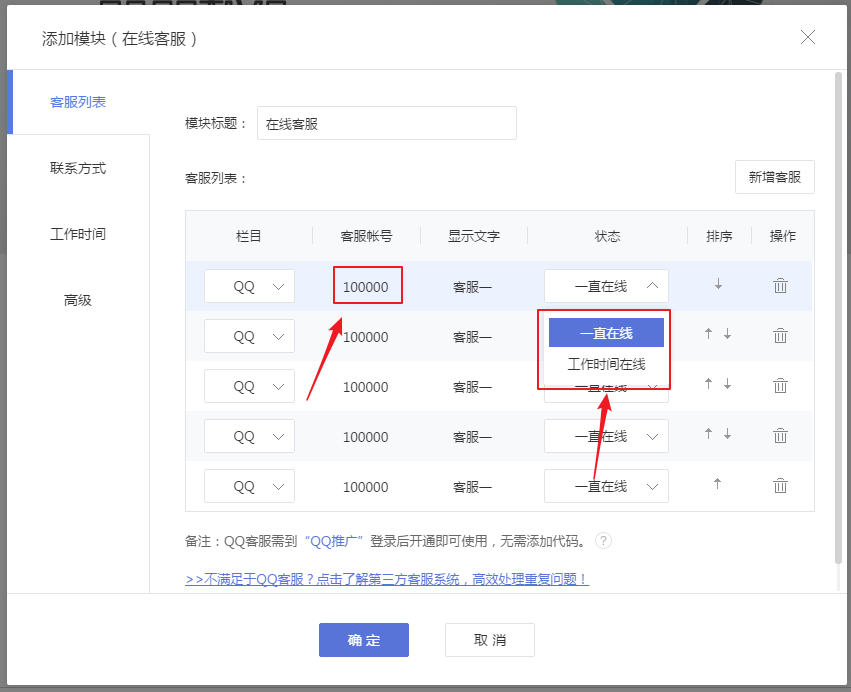Click 取消 to cancel the dialog
Screen dimensions: 851x692
[x=490, y=640]
